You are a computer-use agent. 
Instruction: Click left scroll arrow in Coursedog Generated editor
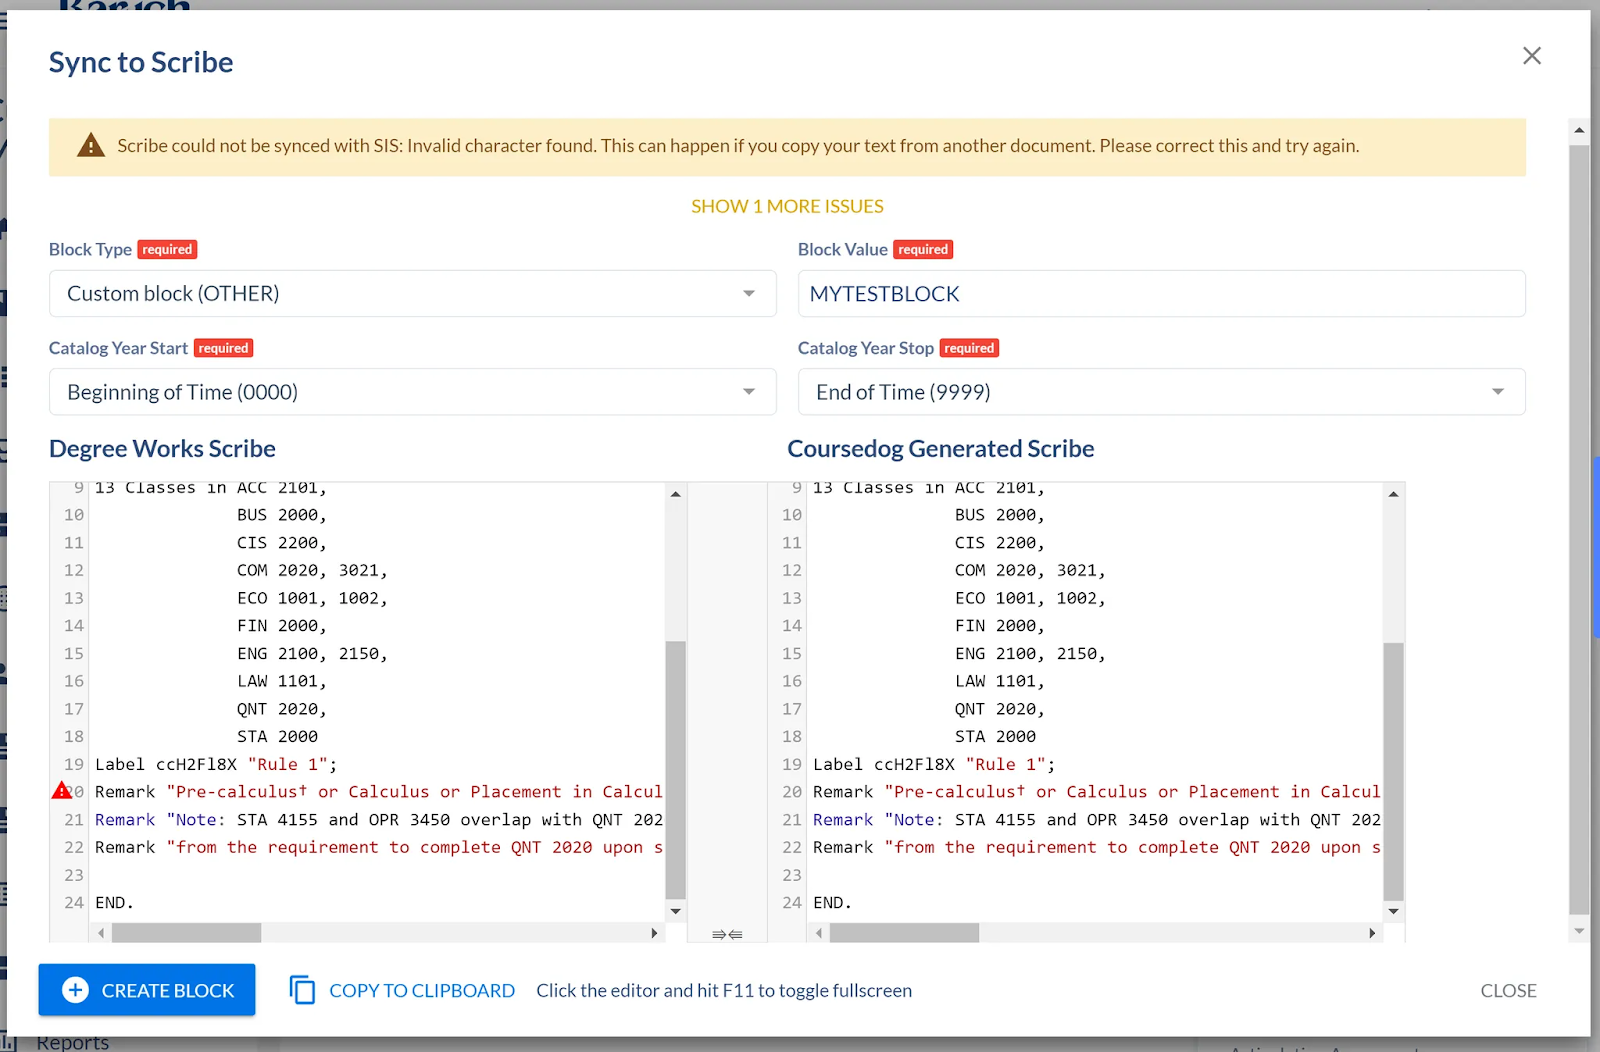click(x=819, y=933)
